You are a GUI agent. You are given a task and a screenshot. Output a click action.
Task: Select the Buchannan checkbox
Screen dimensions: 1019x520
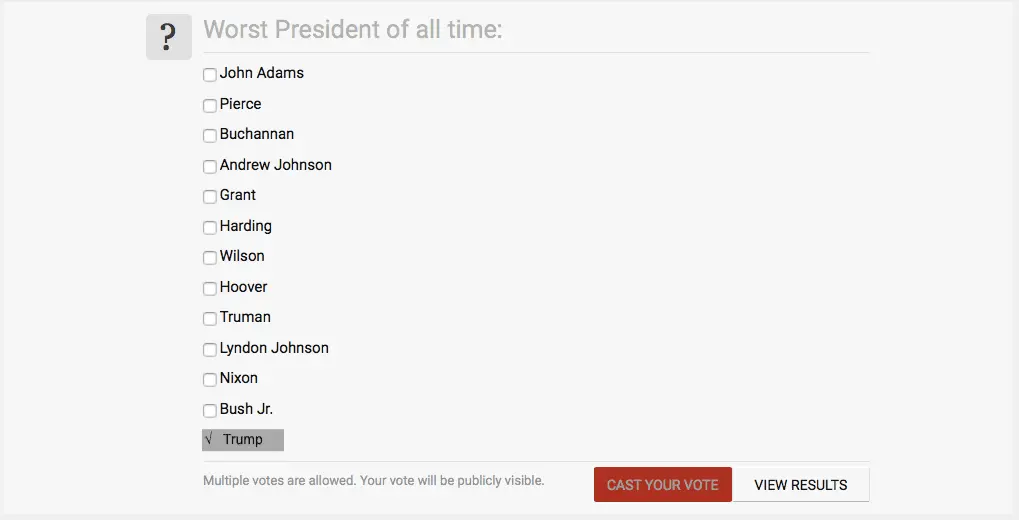pos(210,135)
